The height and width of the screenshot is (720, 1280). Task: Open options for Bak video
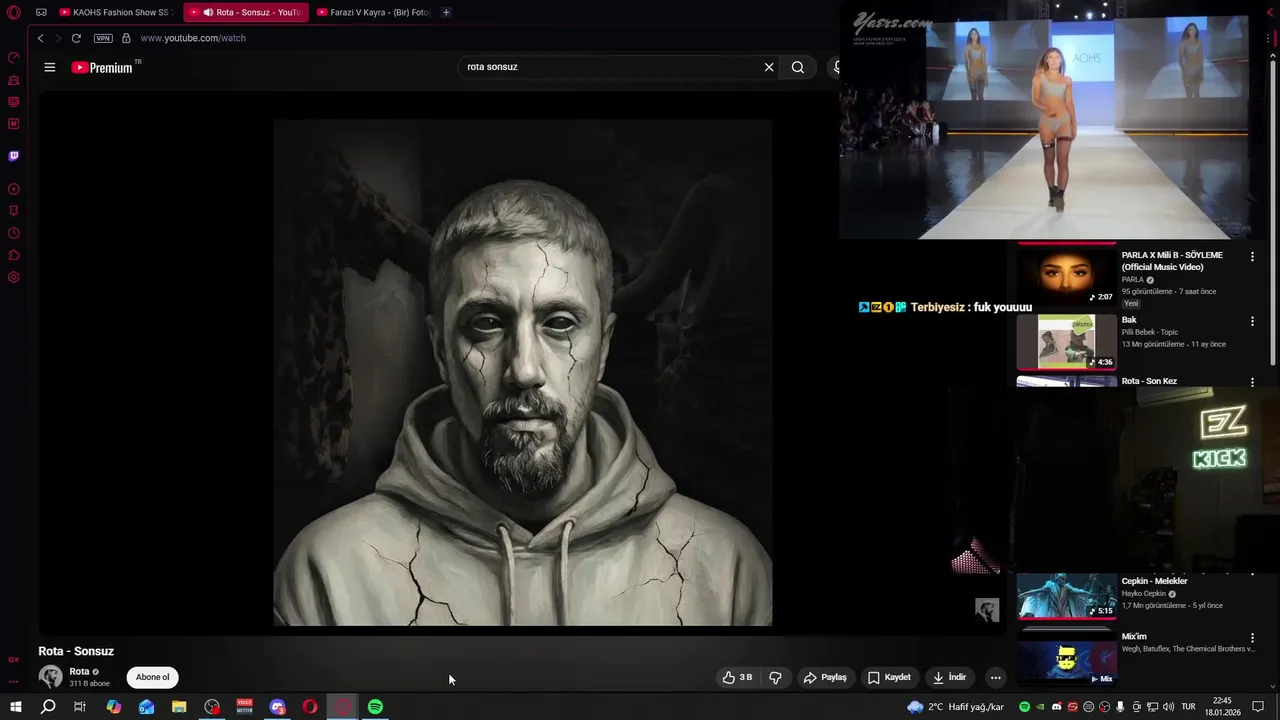click(x=1252, y=321)
